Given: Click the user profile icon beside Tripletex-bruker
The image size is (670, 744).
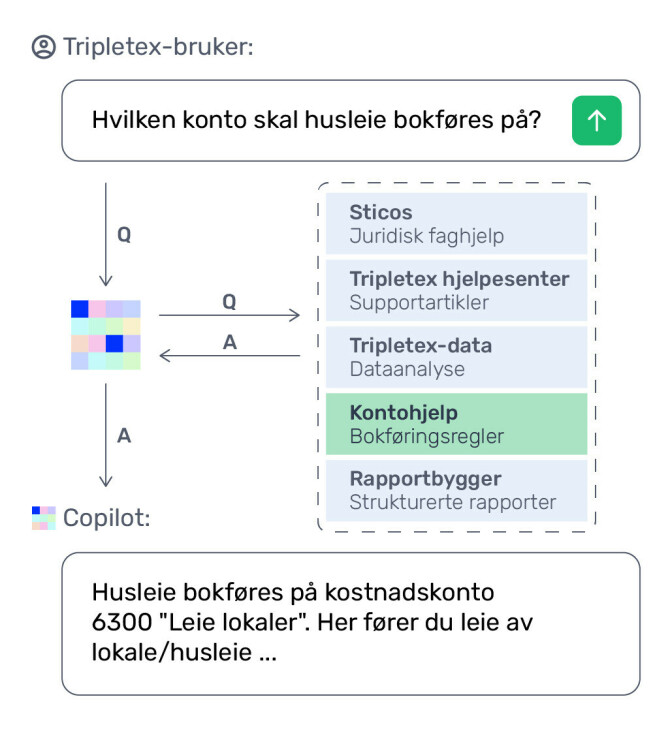Looking at the screenshot, I should coord(43,47).
